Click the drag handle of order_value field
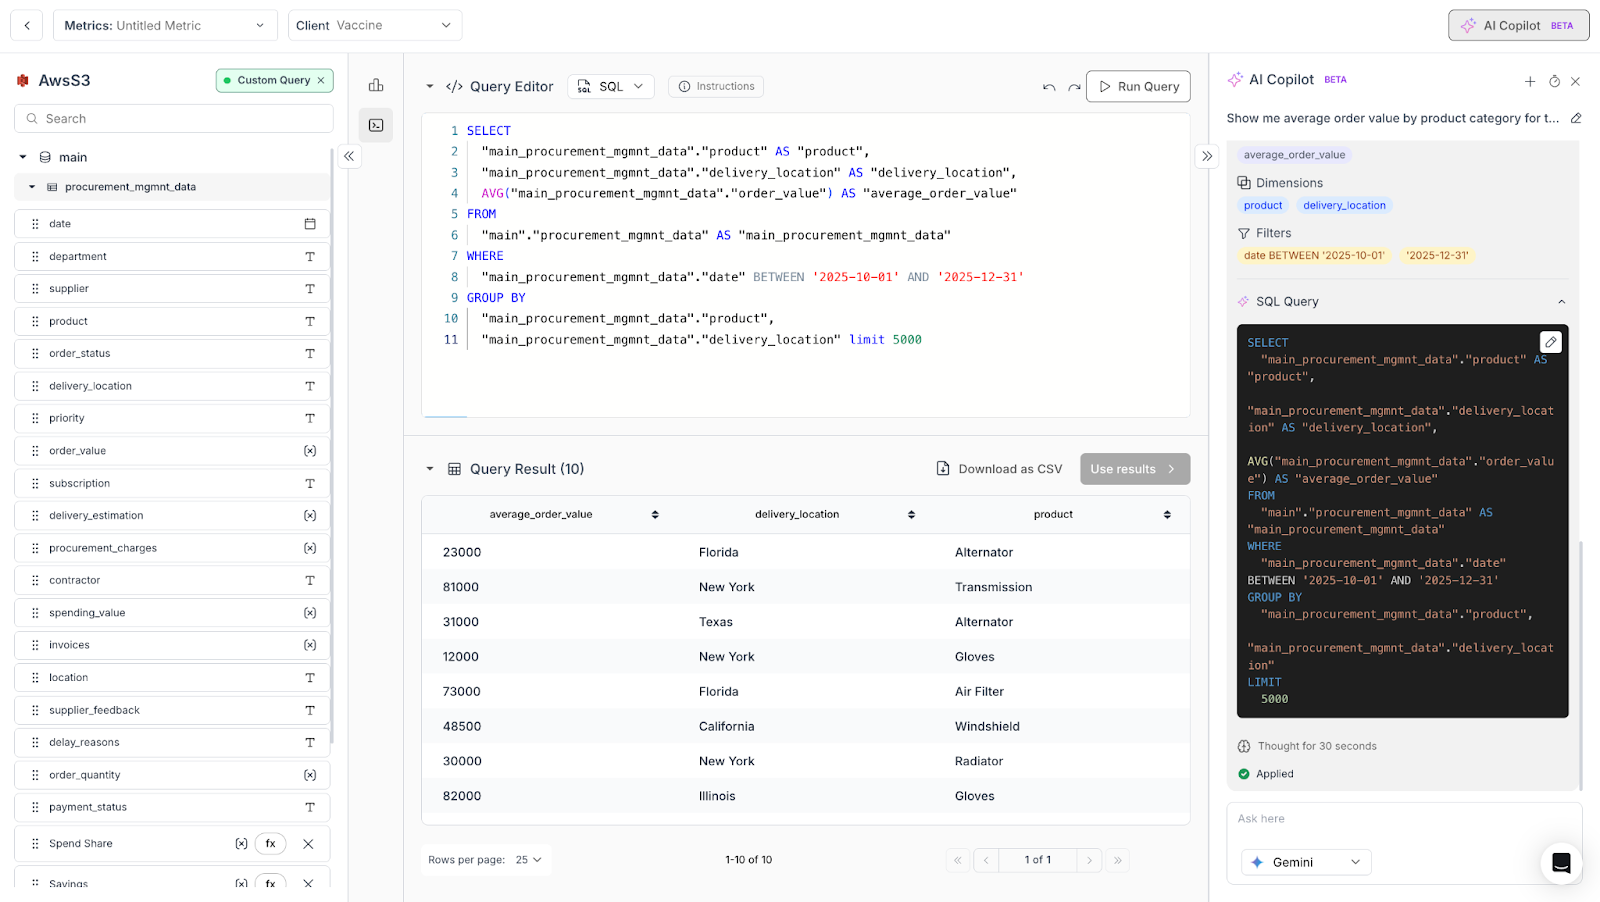1600x902 pixels. (x=35, y=451)
